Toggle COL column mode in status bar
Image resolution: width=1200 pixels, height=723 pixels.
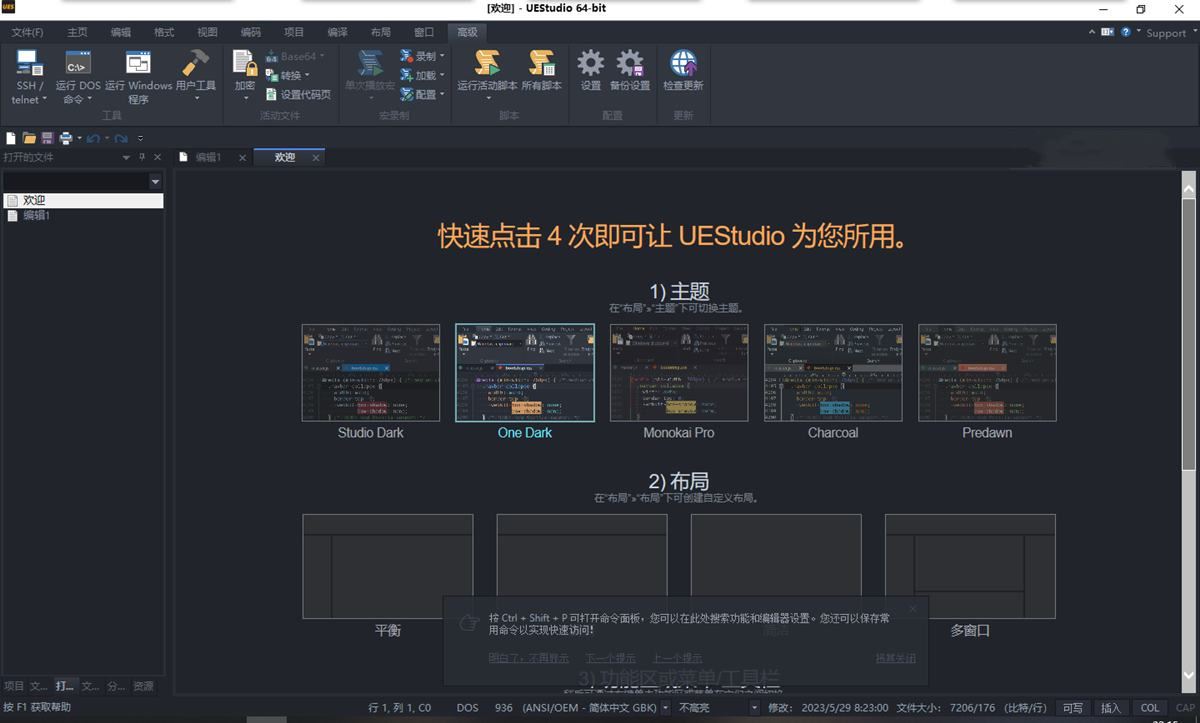click(x=1150, y=708)
